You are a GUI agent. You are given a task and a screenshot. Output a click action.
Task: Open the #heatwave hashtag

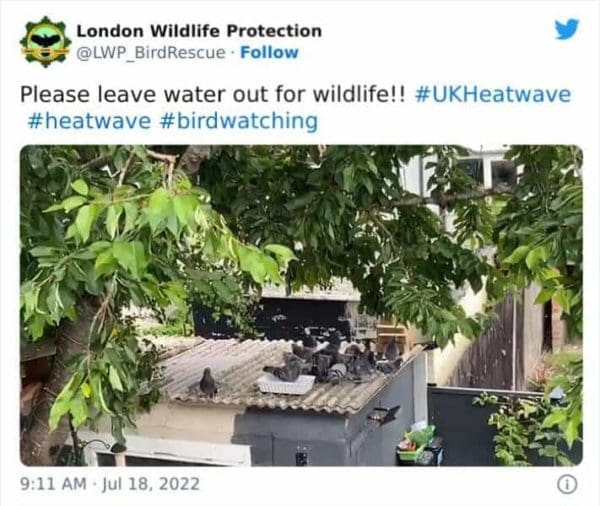click(89, 121)
